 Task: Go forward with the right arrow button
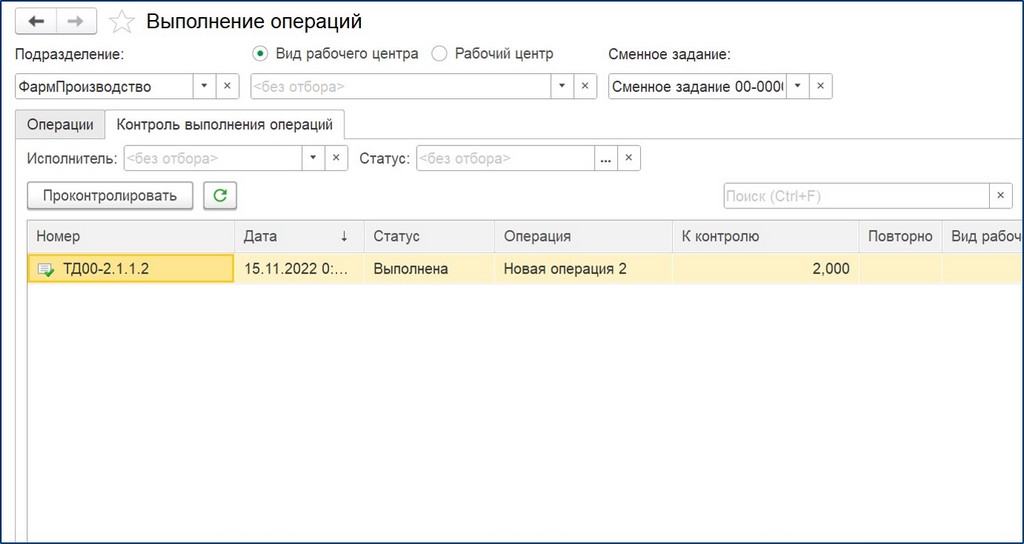click(x=76, y=22)
